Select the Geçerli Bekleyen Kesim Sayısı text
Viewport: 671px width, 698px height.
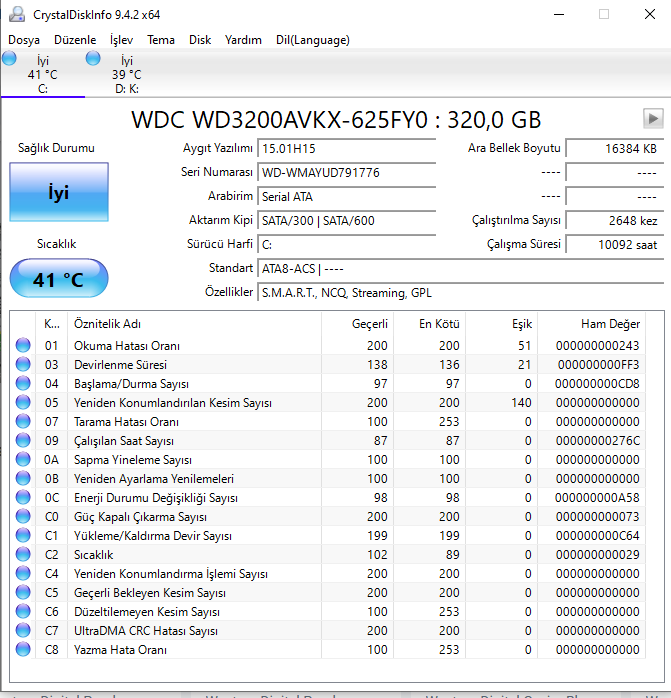coord(150,593)
